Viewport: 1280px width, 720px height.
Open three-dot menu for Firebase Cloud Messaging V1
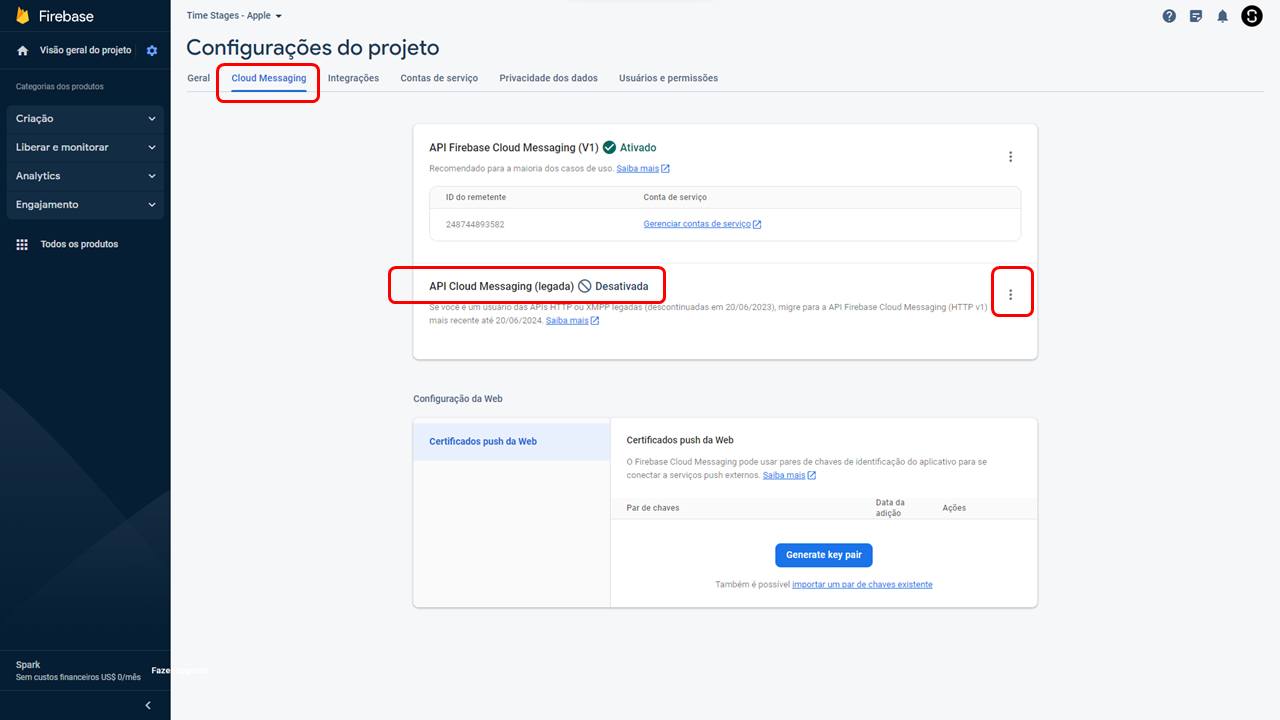(1010, 157)
